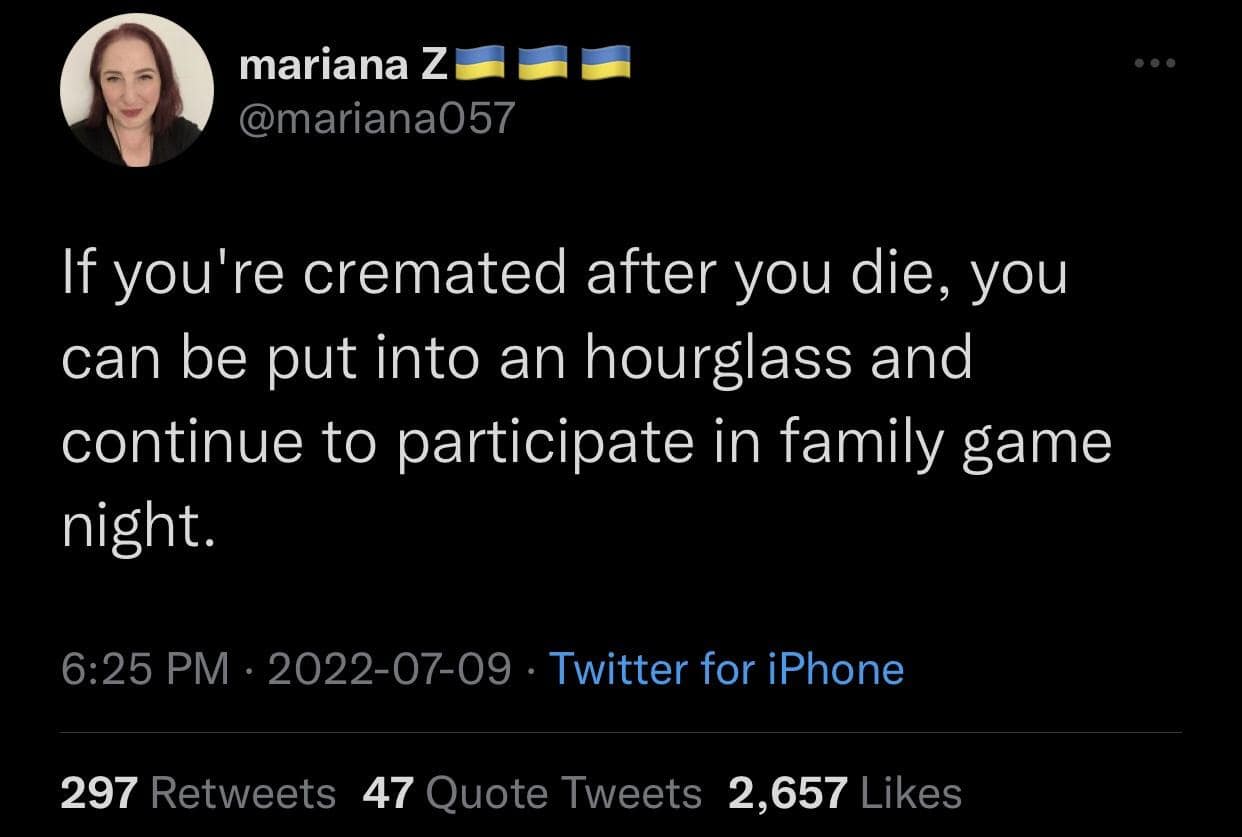Click the last Ukraine flag emoji
1242x837 pixels.
(605, 64)
